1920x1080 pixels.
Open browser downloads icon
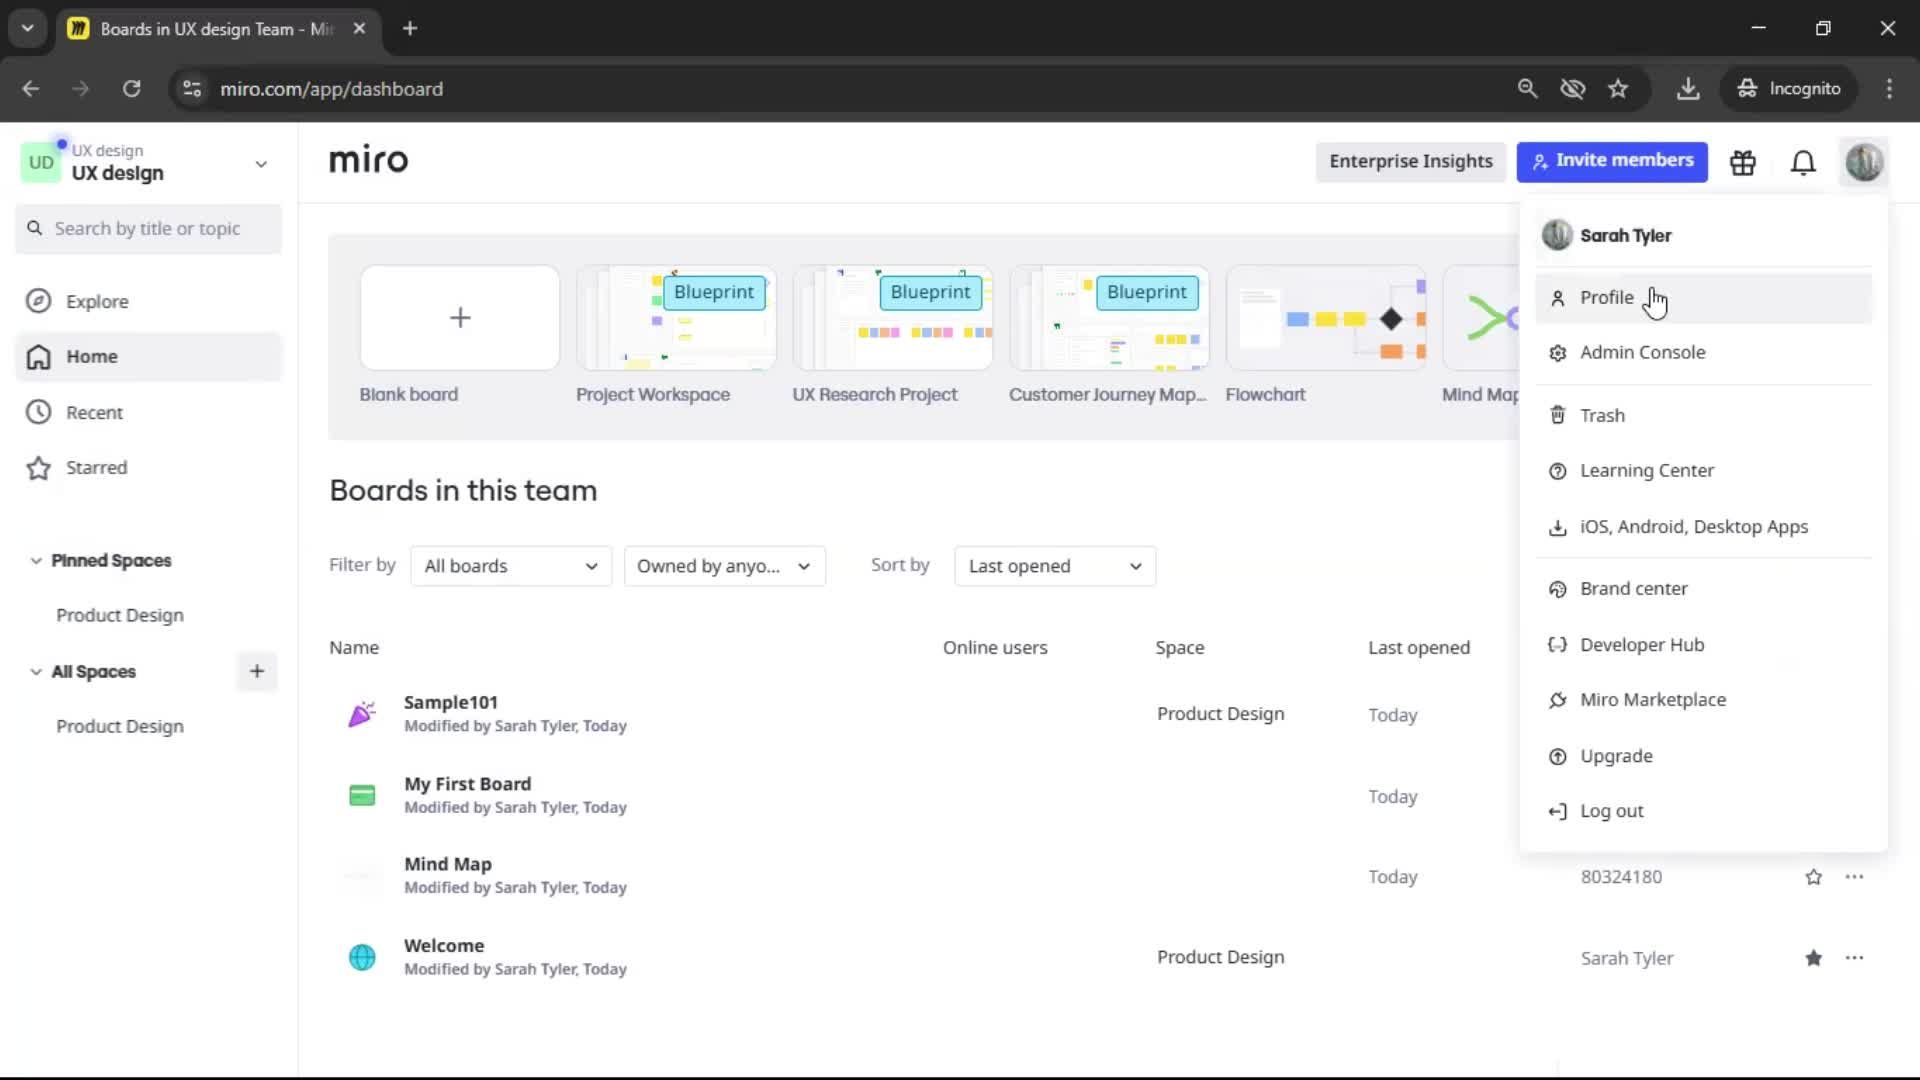pos(1688,89)
